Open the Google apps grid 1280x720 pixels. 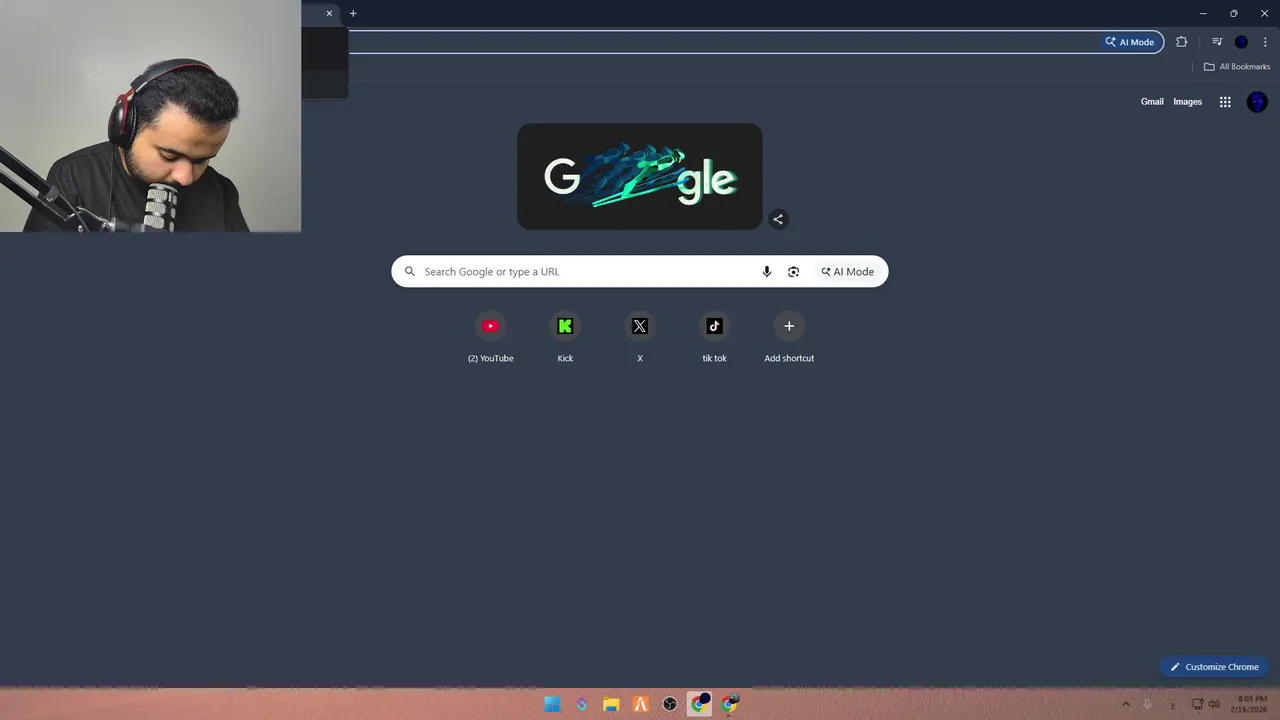coord(1225,102)
